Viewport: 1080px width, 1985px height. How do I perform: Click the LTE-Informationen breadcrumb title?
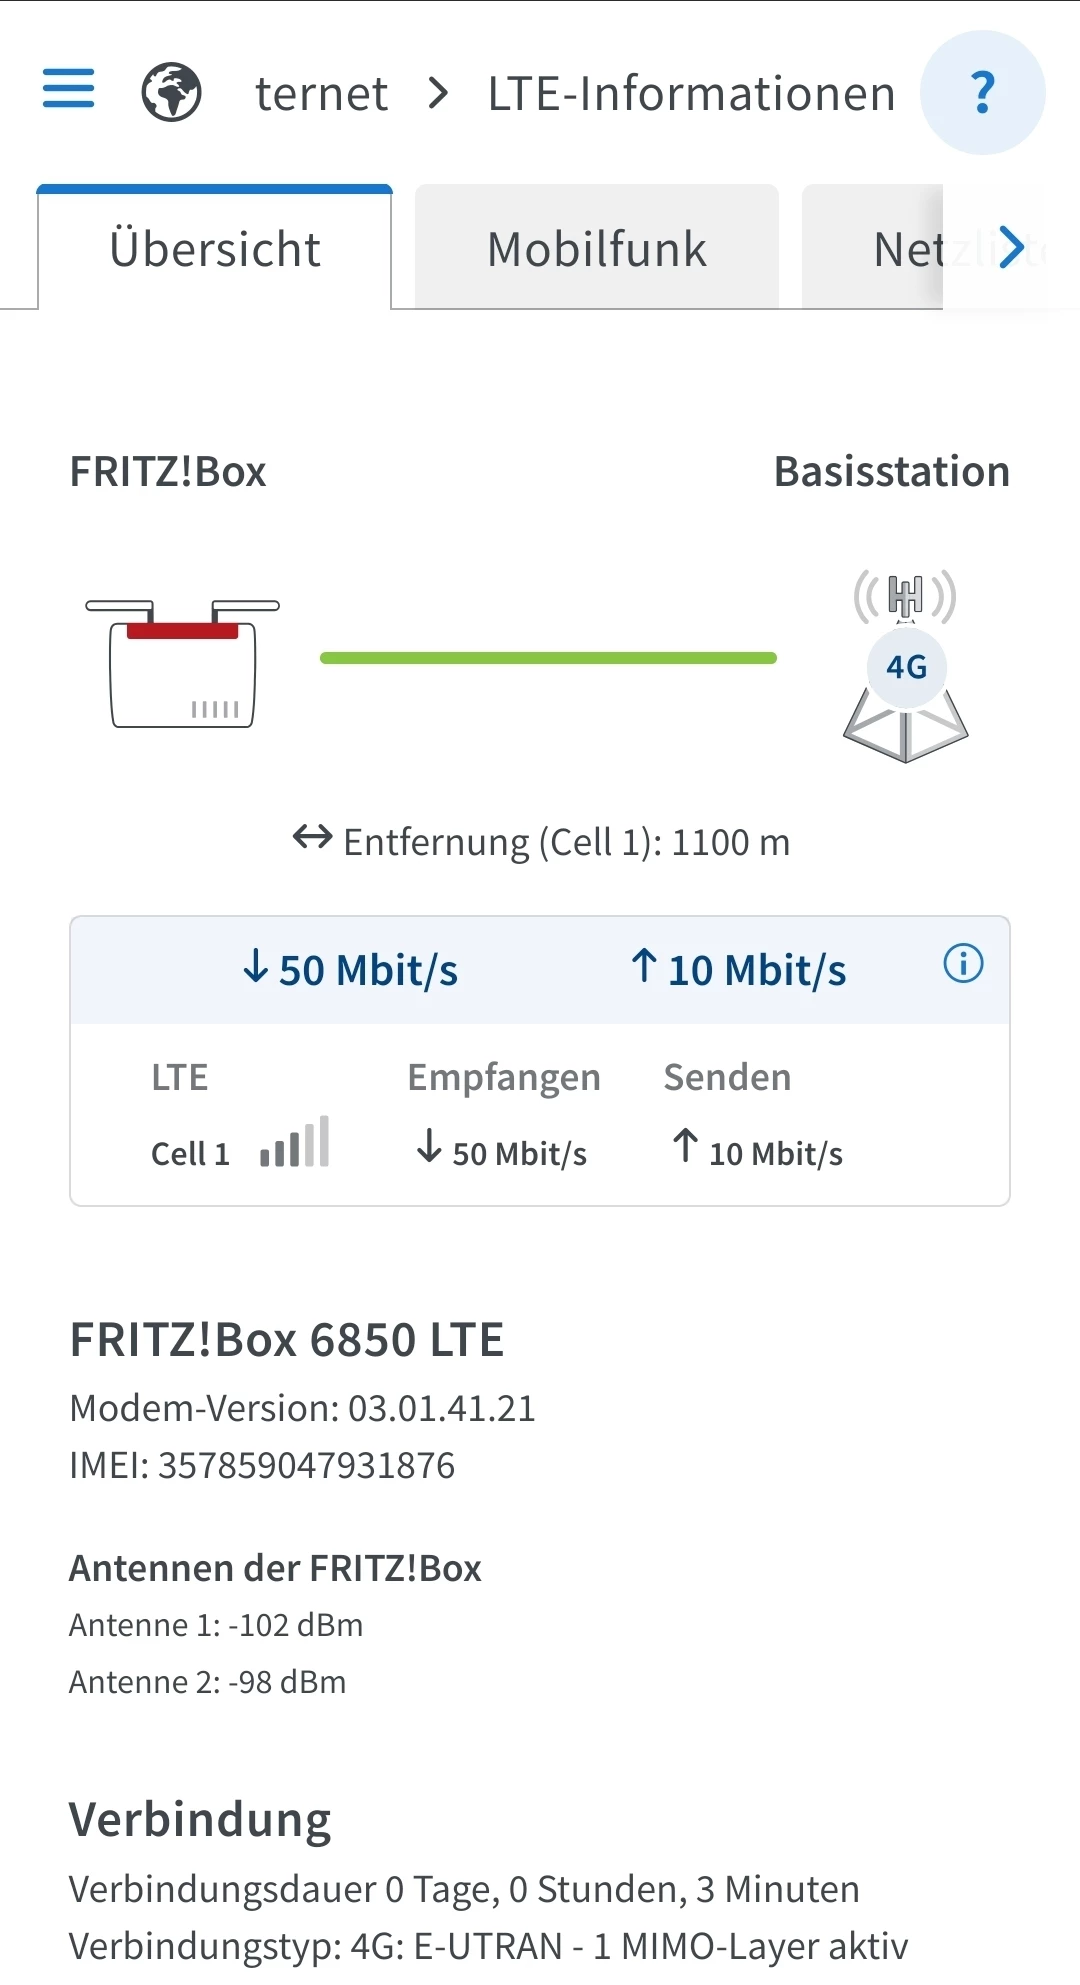(x=691, y=94)
